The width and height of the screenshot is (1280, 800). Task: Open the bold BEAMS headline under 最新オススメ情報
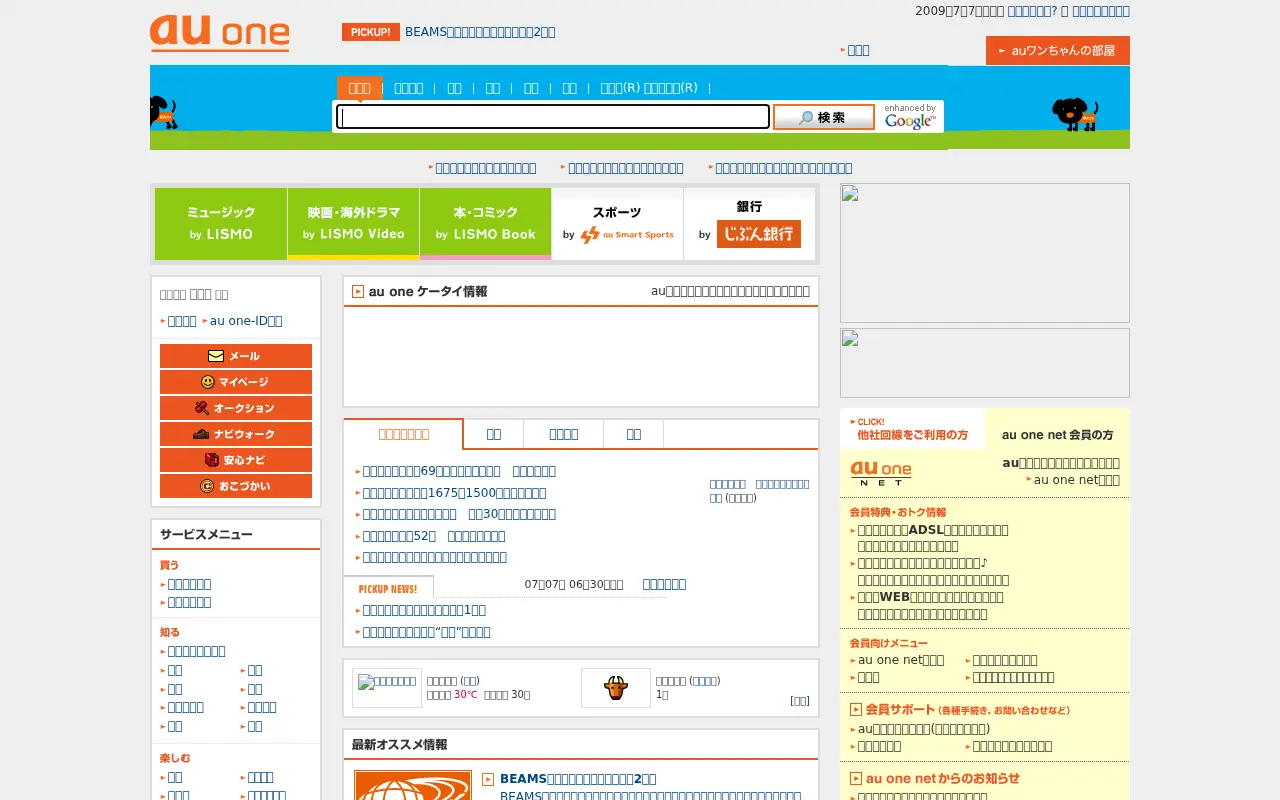pos(578,779)
